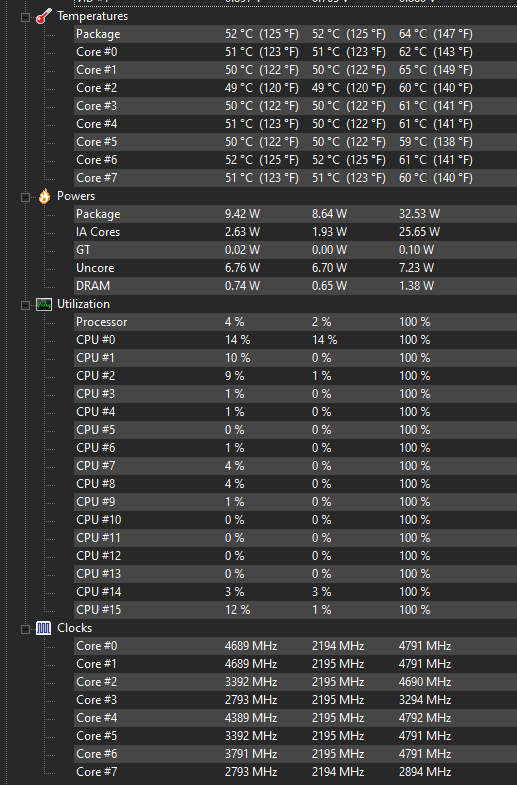The height and width of the screenshot is (785, 517).
Task: Click the 7.23 W Uncore maximum value
Action: click(x=416, y=268)
